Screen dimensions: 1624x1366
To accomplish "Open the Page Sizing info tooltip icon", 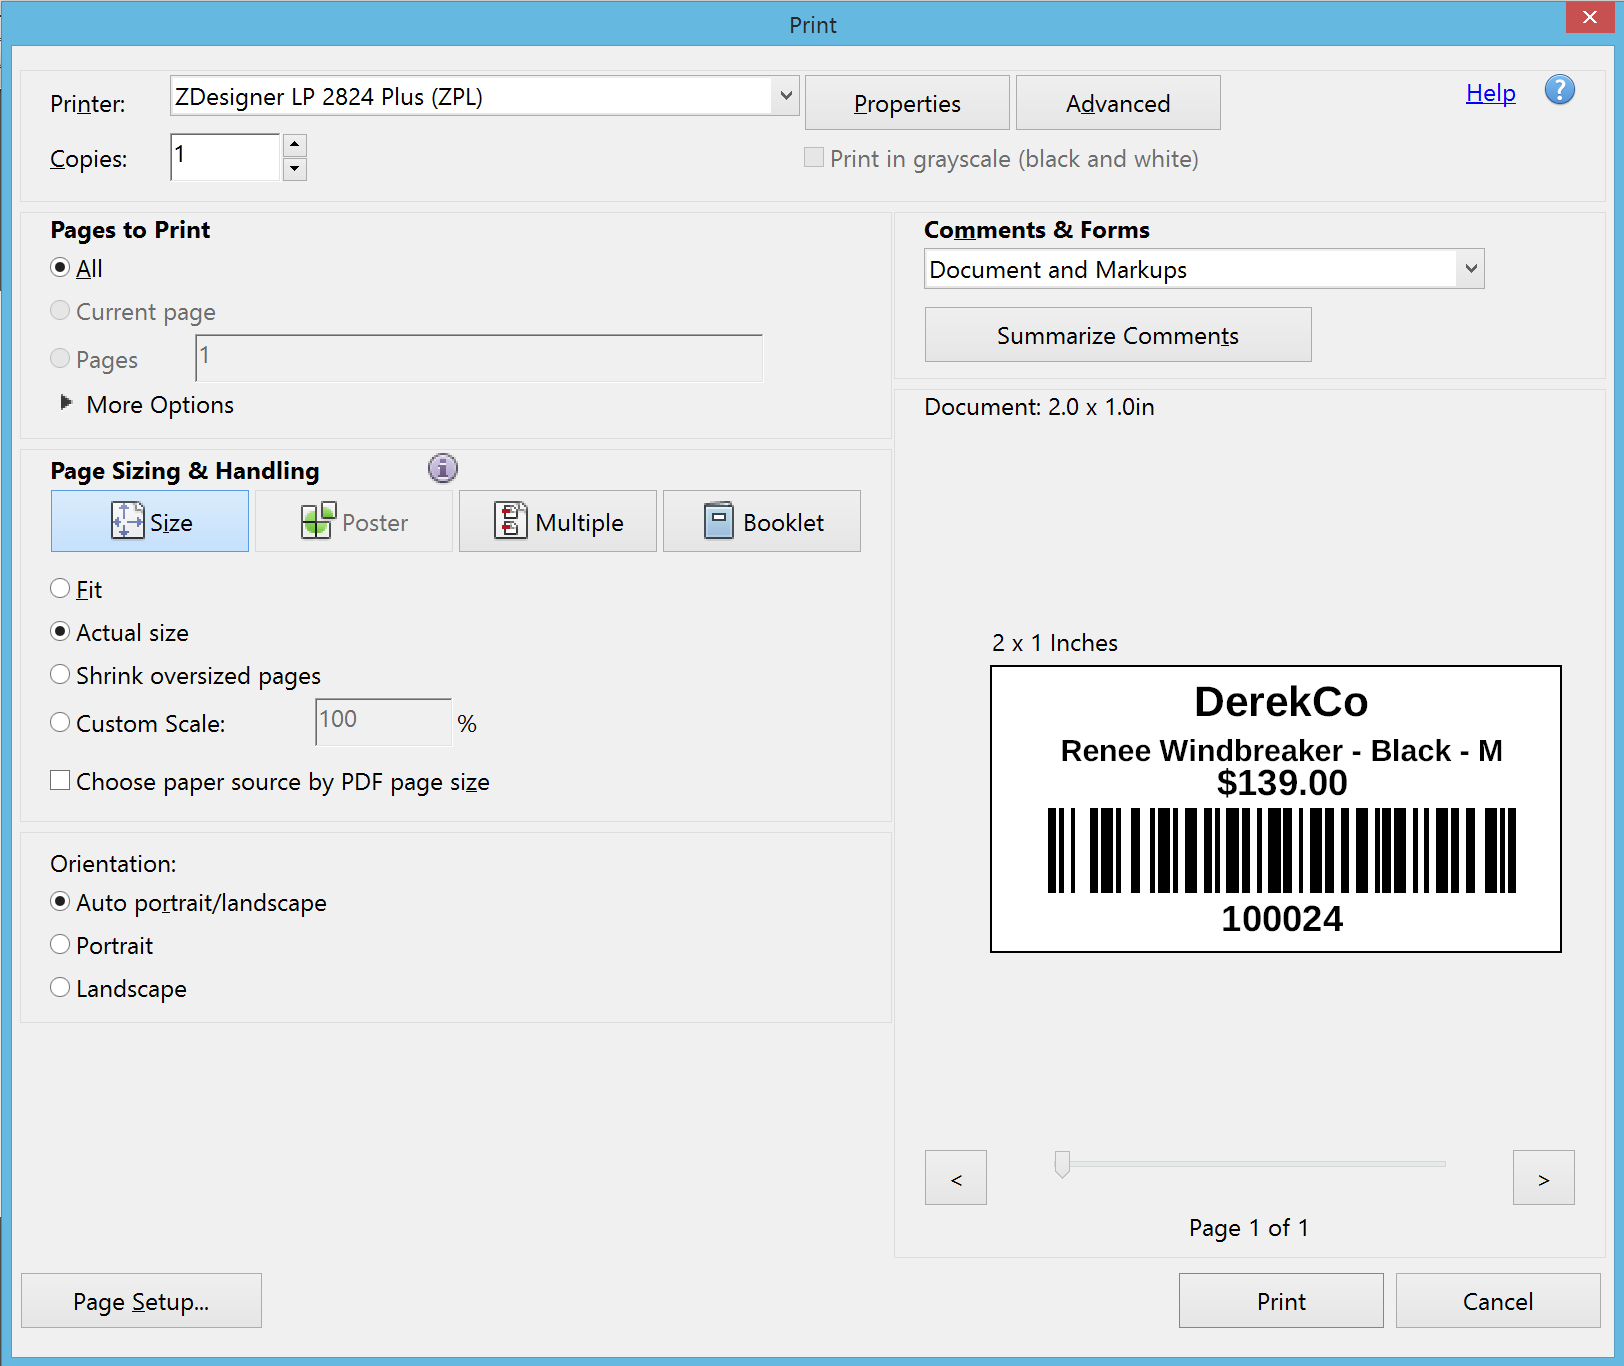I will tap(442, 467).
